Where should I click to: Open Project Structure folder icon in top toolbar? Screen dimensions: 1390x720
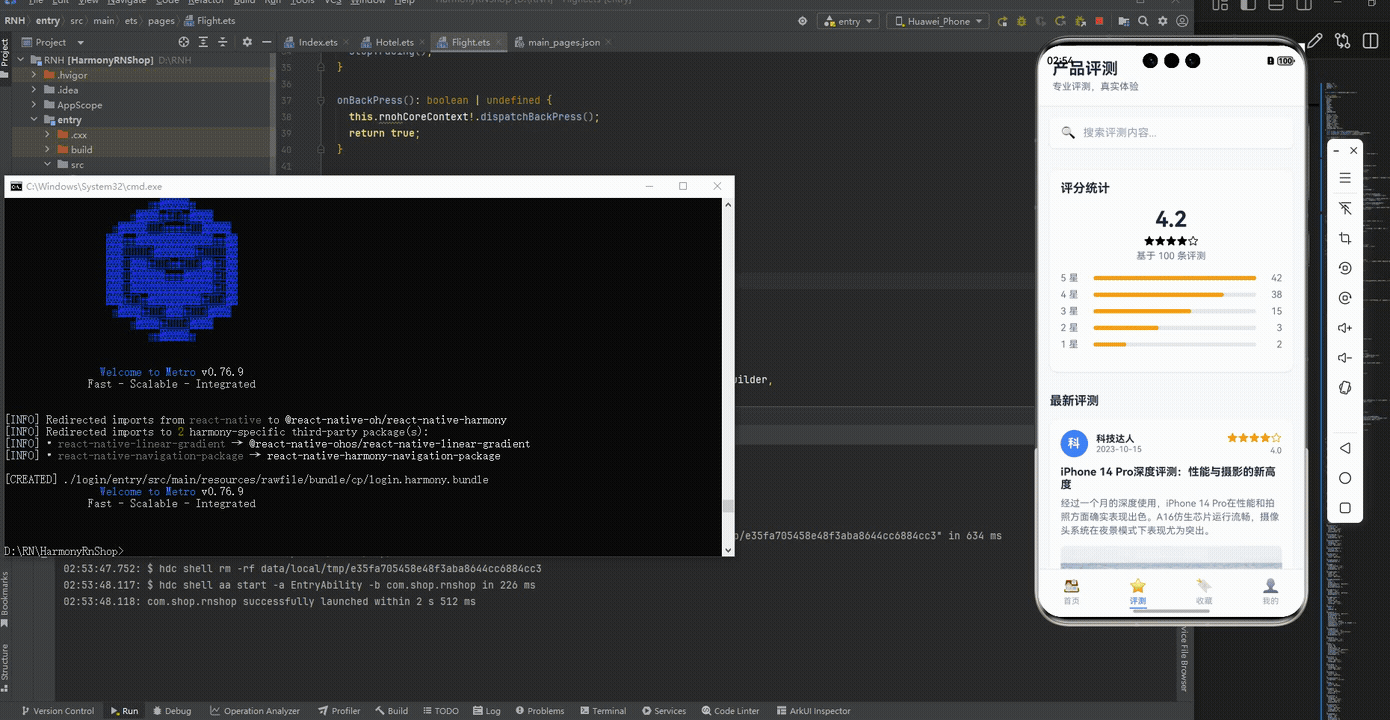coord(1124,21)
